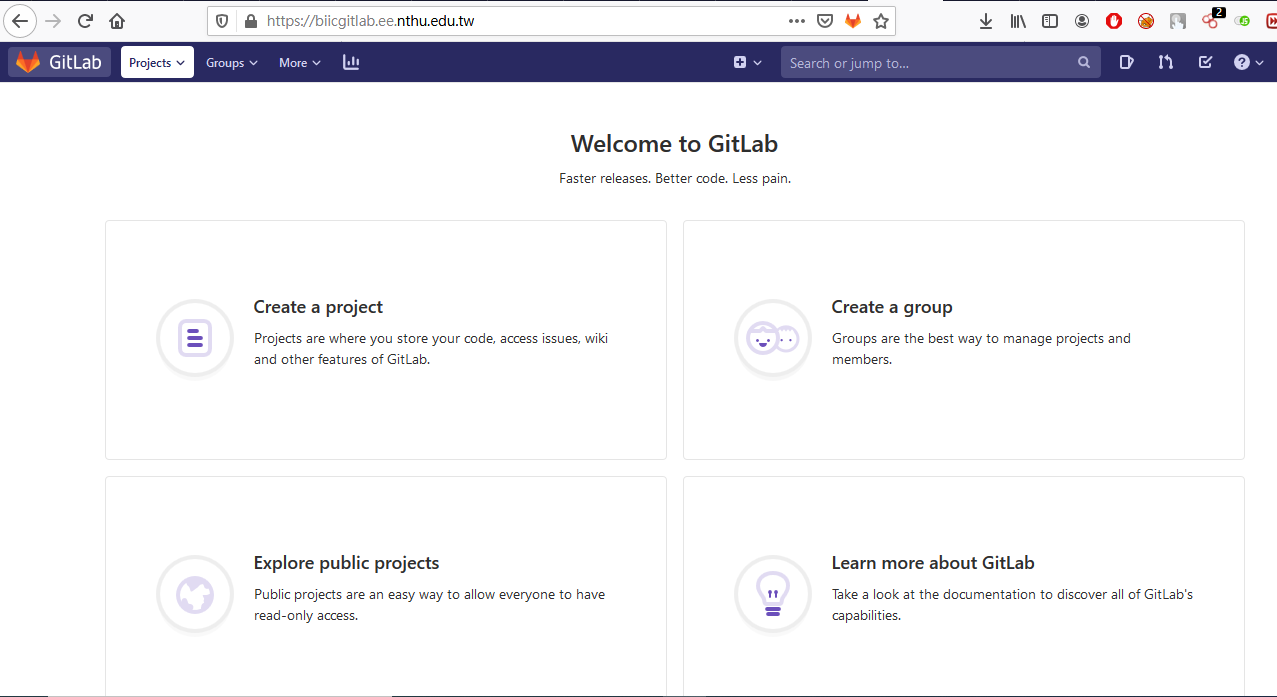Screen dimensions: 1277x697
Task: Open the browser downloads arrow
Action: tap(986, 20)
